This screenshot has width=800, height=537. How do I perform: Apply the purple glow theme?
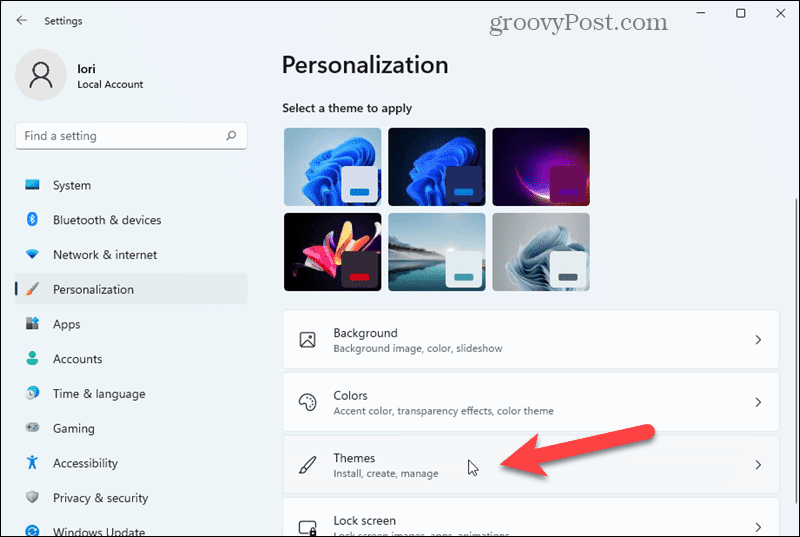tap(541, 167)
